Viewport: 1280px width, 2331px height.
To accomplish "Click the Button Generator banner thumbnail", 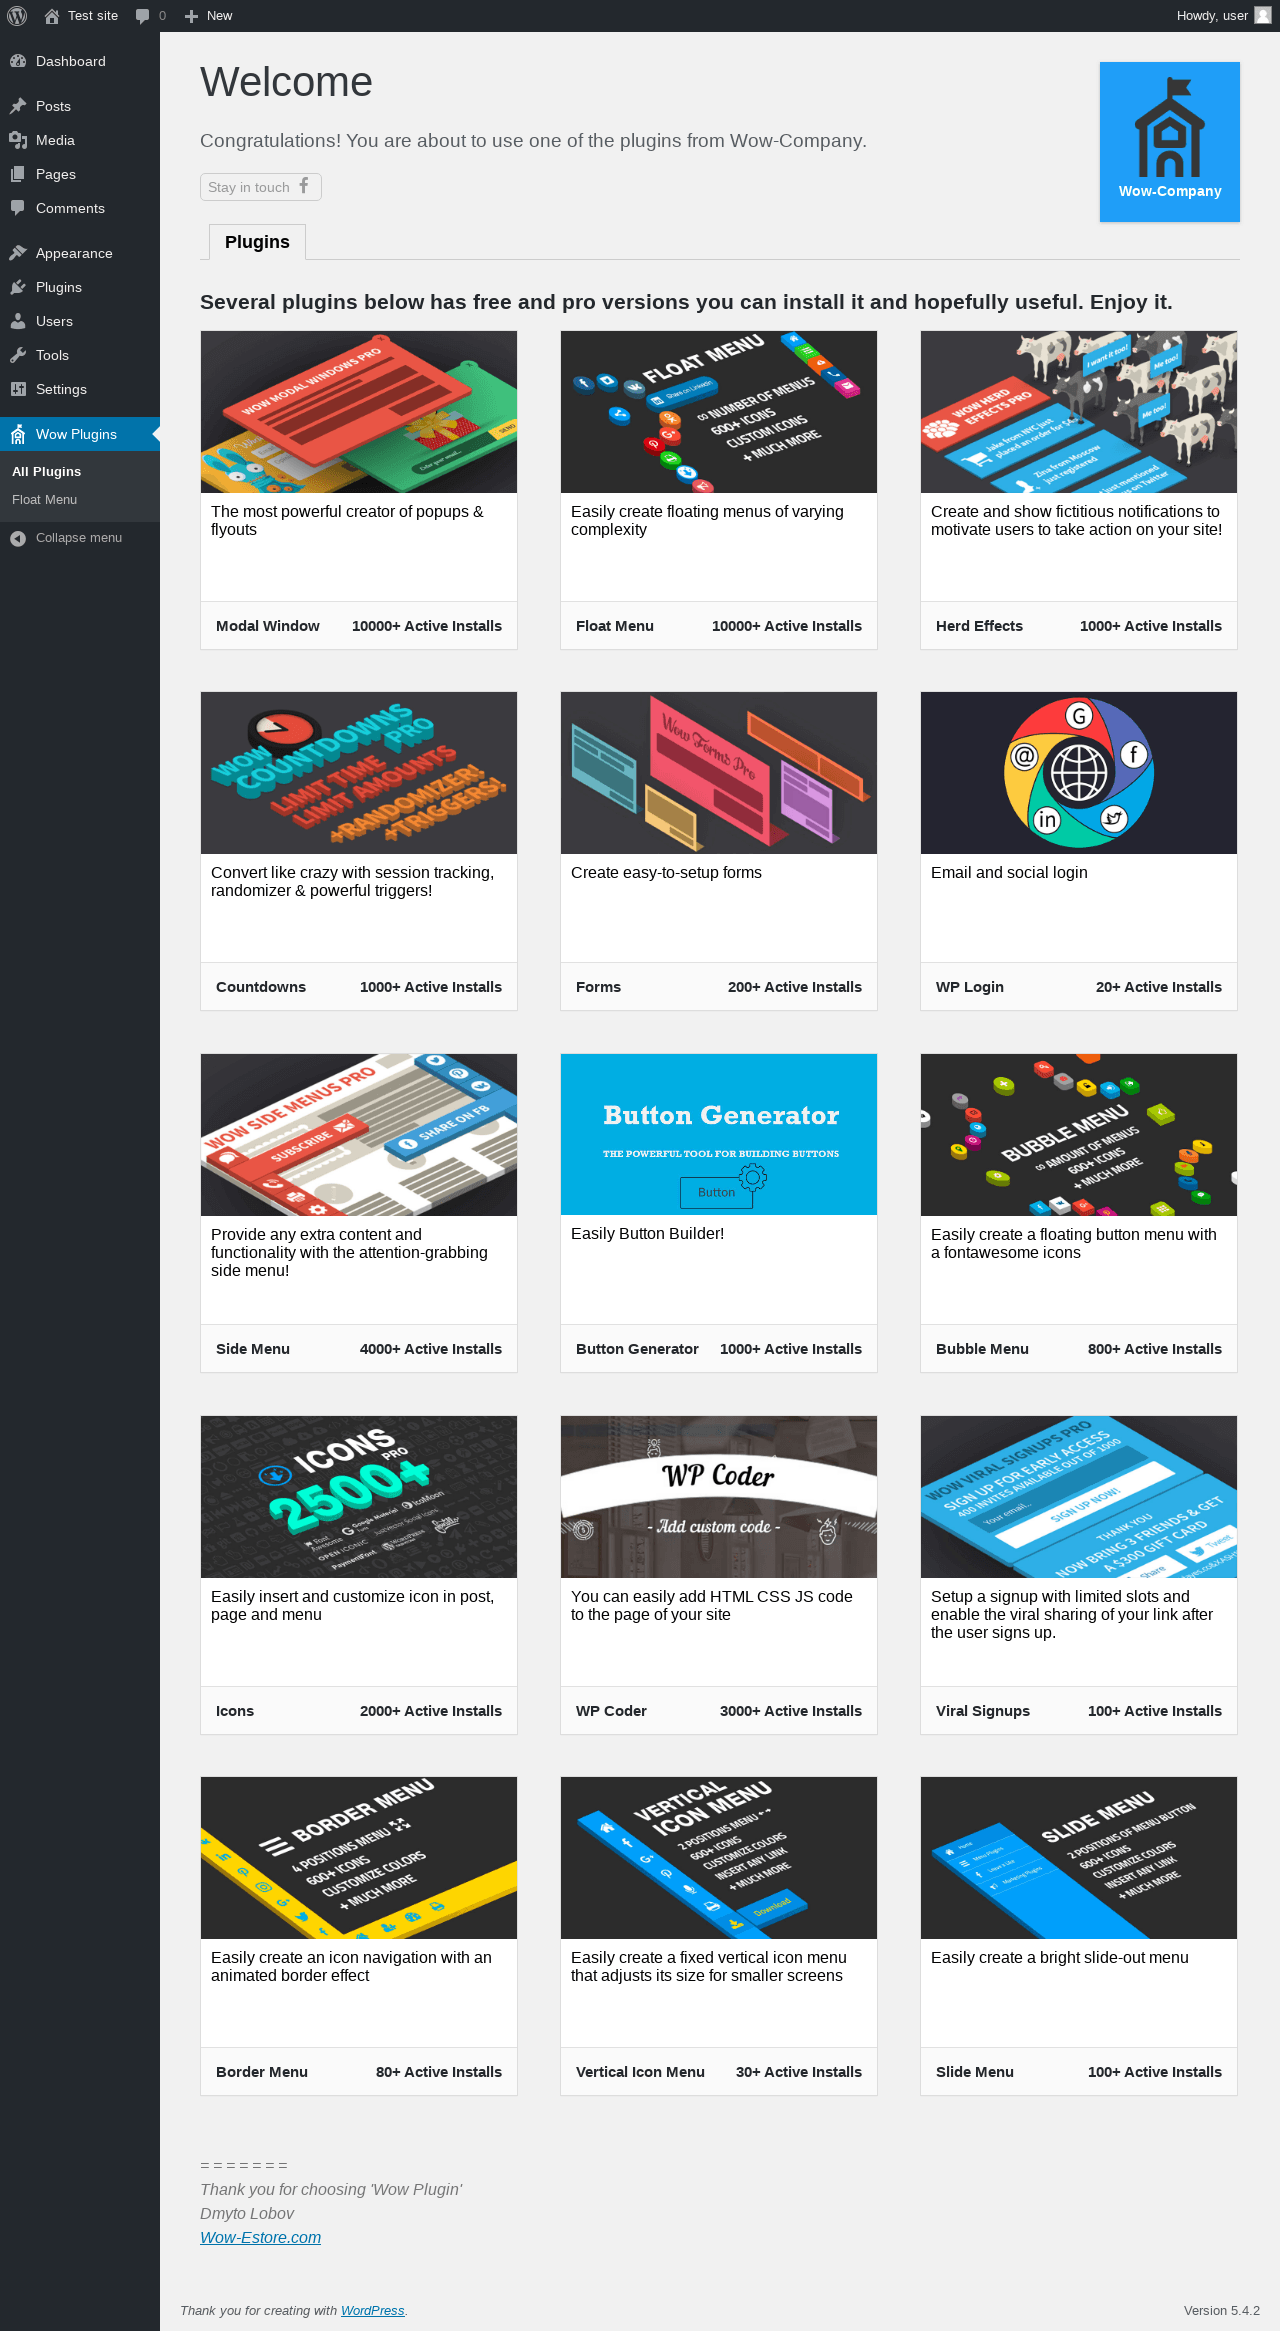I will [719, 1135].
